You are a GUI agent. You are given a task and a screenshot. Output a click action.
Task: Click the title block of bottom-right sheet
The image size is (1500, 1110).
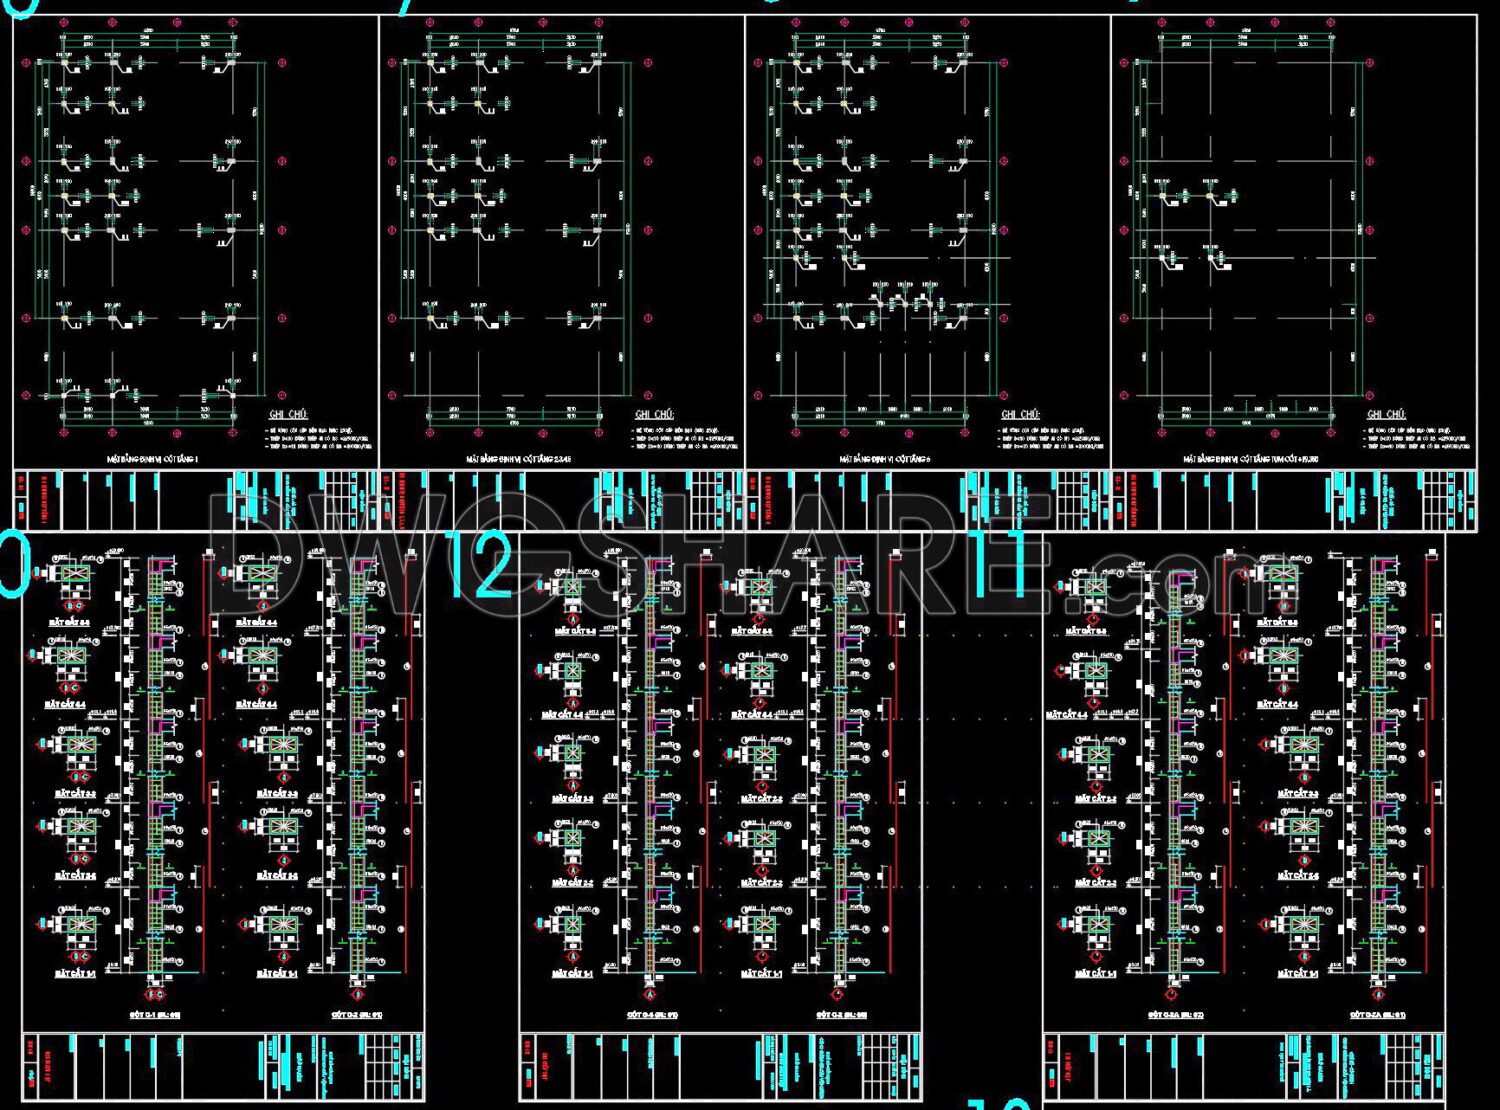click(1243, 1064)
